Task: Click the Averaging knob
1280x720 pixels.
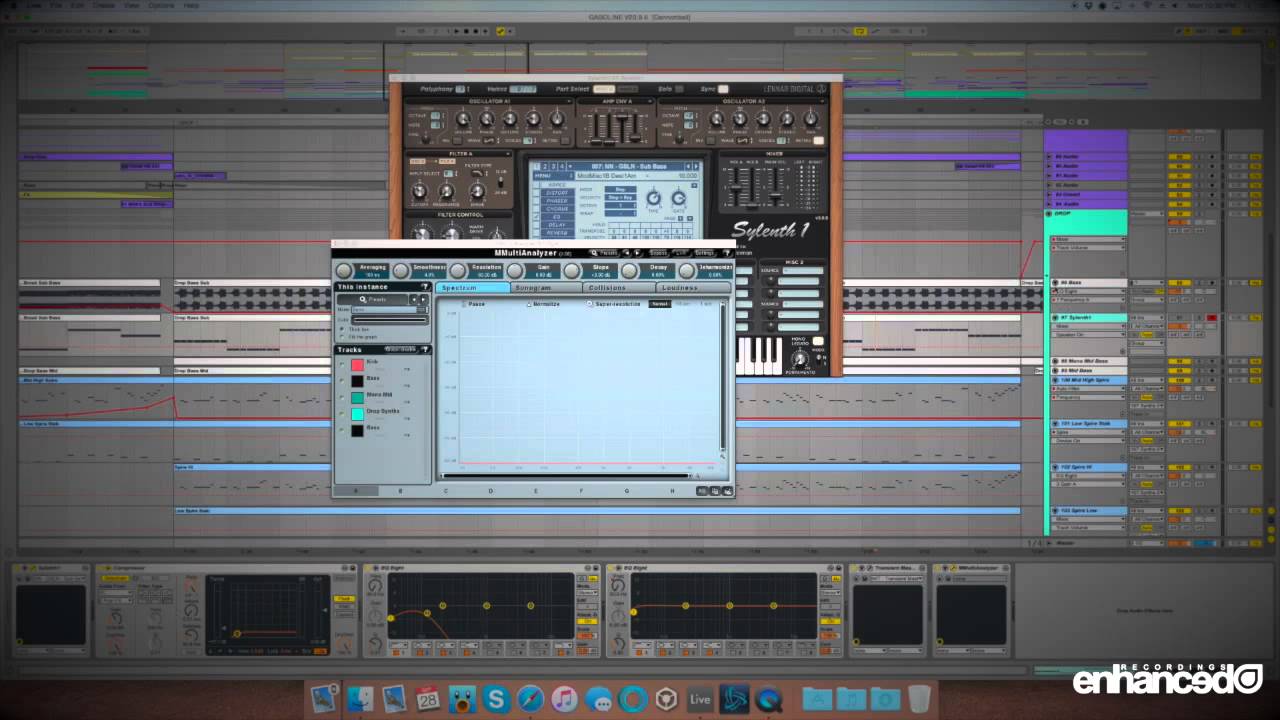Action: pyautogui.click(x=344, y=271)
